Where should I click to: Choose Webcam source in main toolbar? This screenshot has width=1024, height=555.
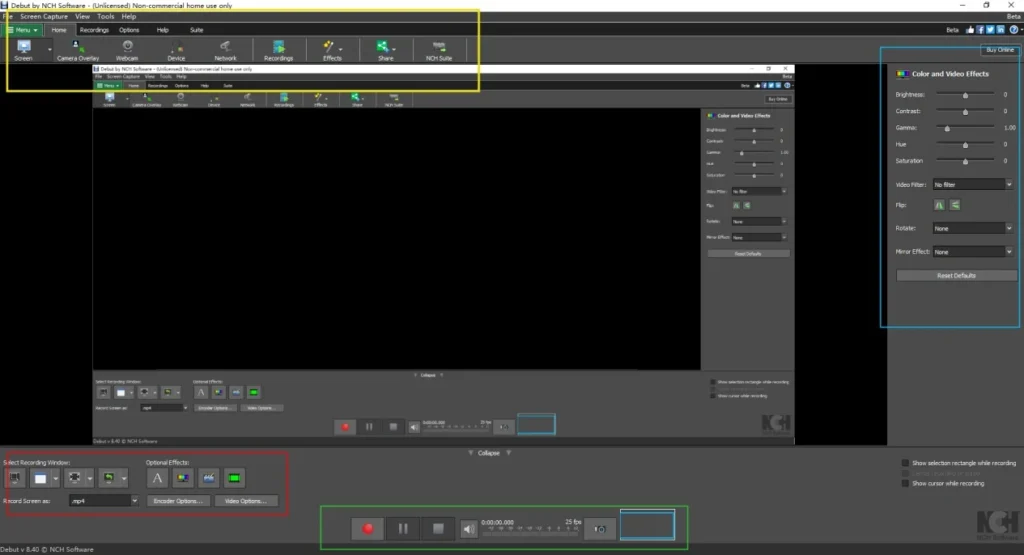tap(127, 50)
